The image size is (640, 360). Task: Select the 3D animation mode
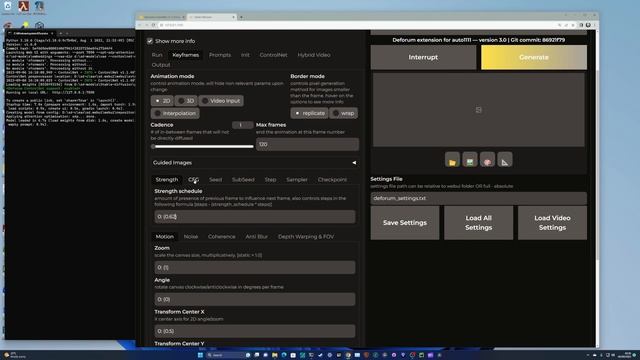coord(186,100)
